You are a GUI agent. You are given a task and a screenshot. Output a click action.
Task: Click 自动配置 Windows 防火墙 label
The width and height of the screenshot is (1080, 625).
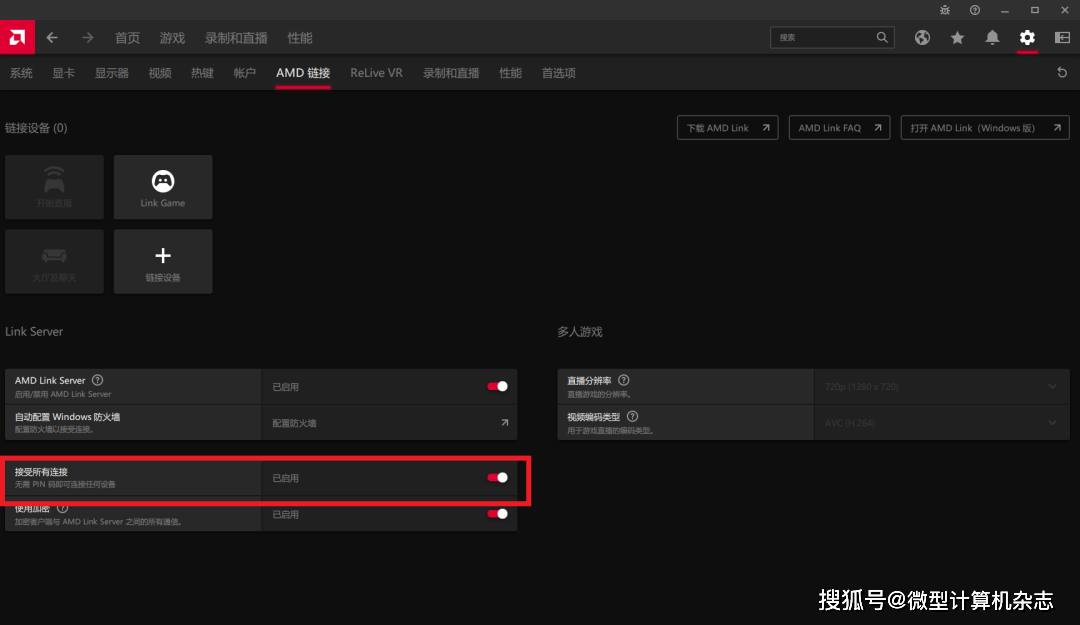point(68,417)
